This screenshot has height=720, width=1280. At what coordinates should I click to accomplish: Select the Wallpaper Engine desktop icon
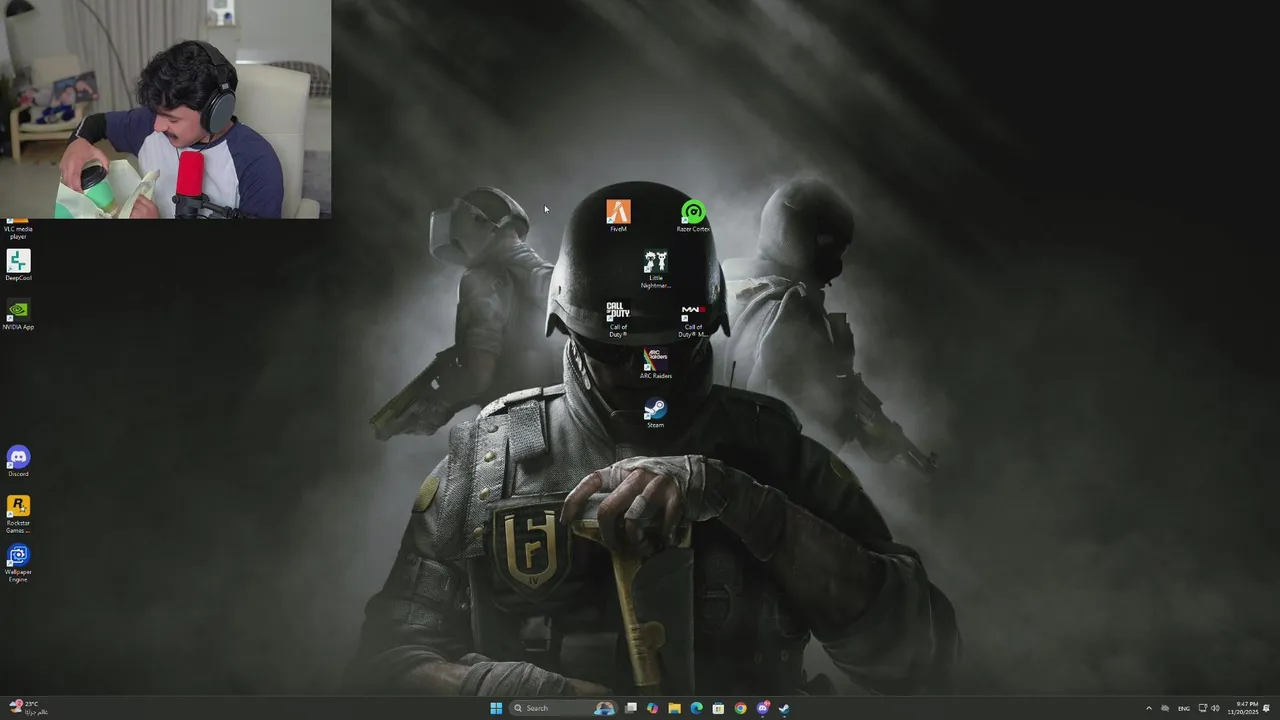click(18, 563)
